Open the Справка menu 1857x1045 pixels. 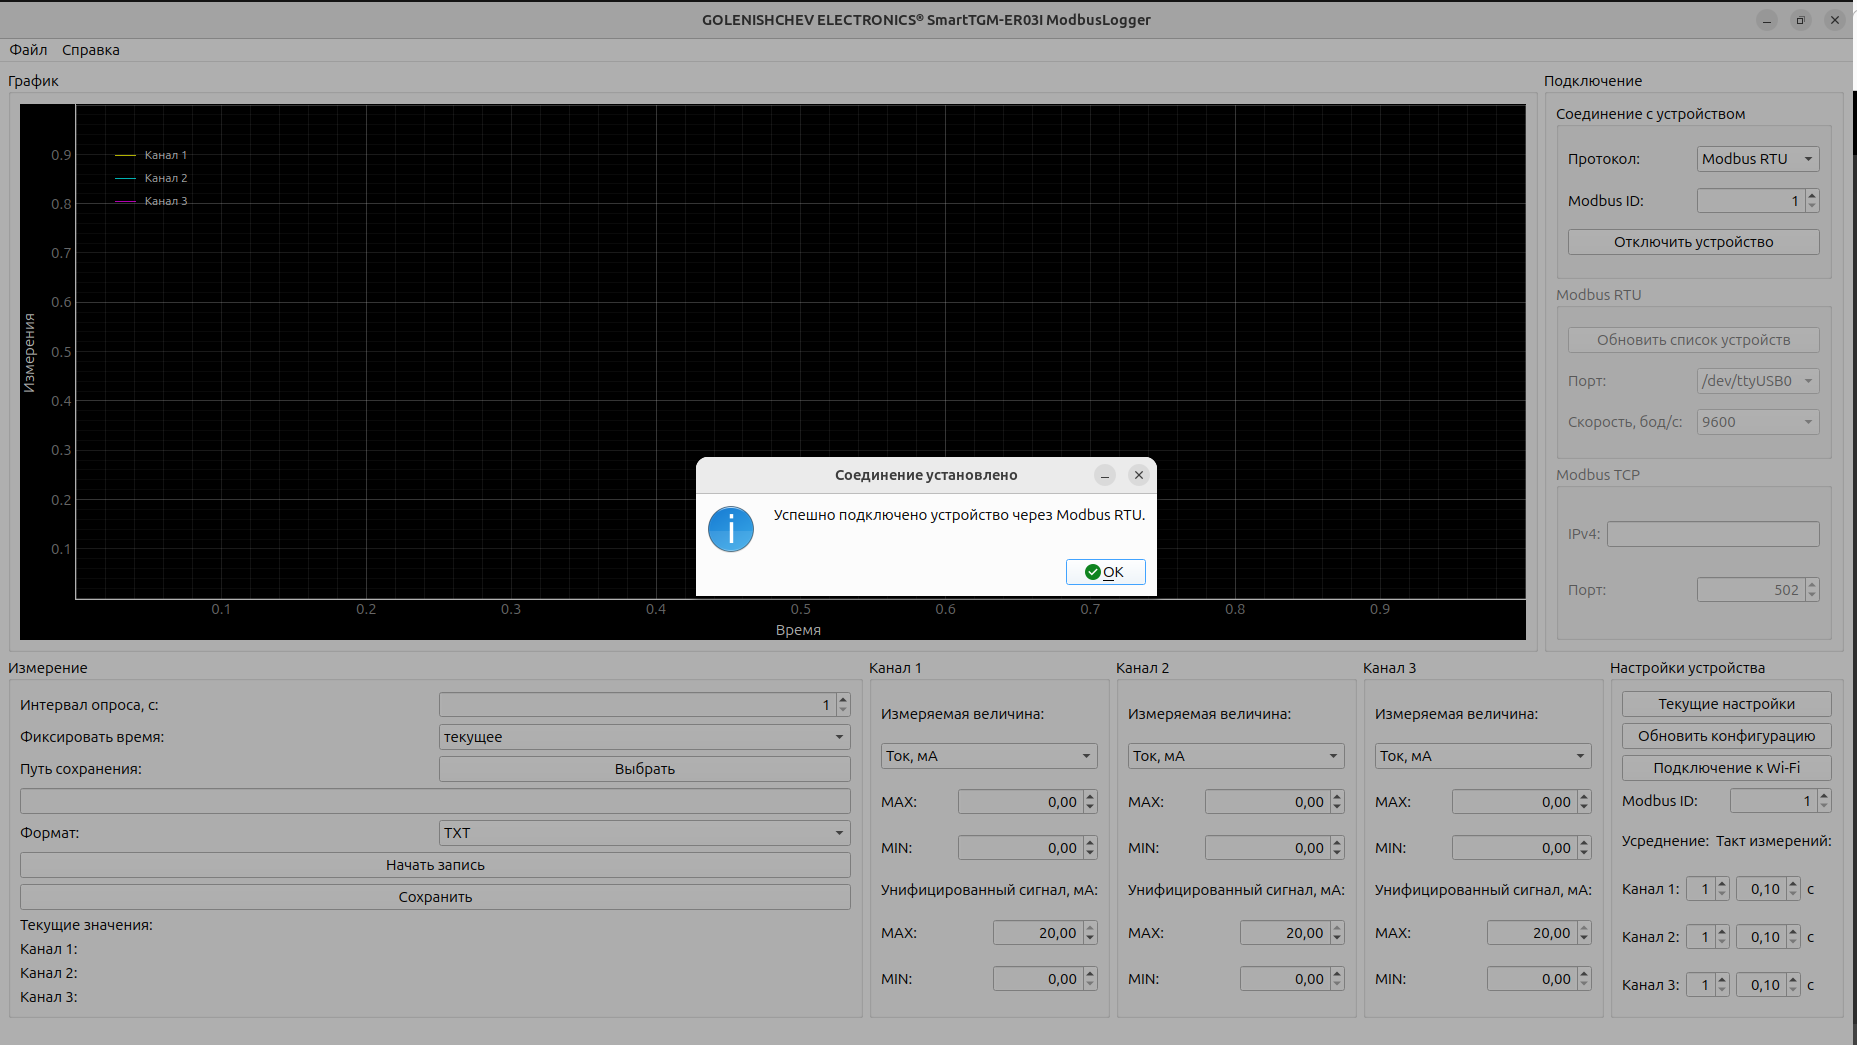[90, 50]
